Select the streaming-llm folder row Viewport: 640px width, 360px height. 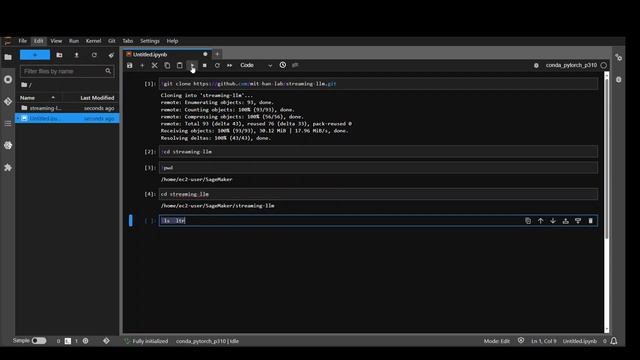67,108
